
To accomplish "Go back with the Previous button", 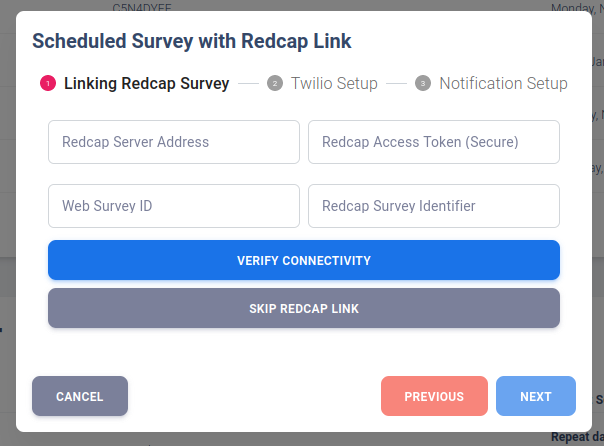I will (434, 396).
